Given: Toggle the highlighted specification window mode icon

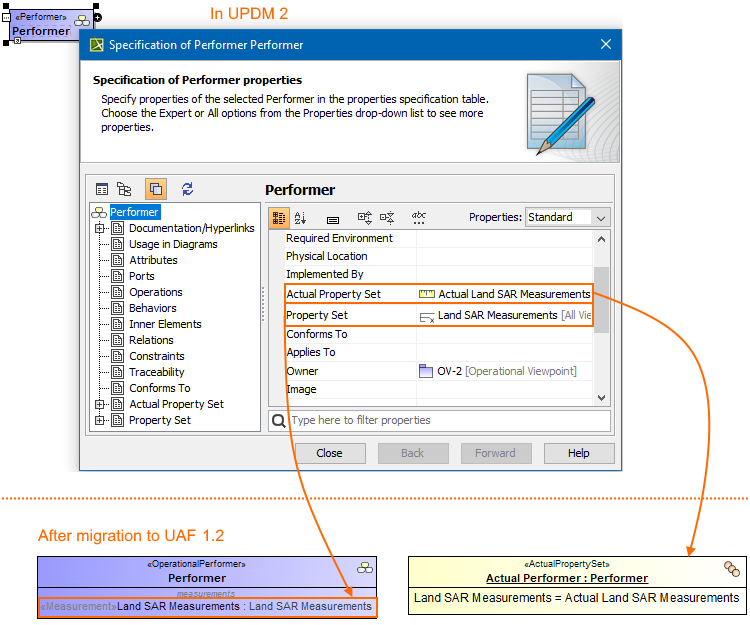Looking at the screenshot, I should point(156,189).
